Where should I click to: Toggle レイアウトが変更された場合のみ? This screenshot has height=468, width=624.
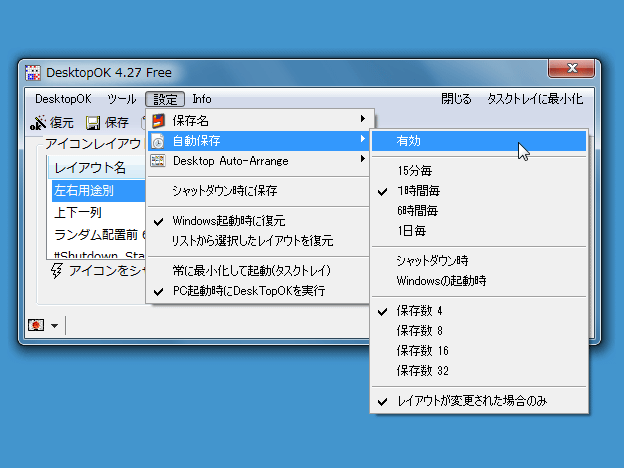pyautogui.click(x=479, y=401)
